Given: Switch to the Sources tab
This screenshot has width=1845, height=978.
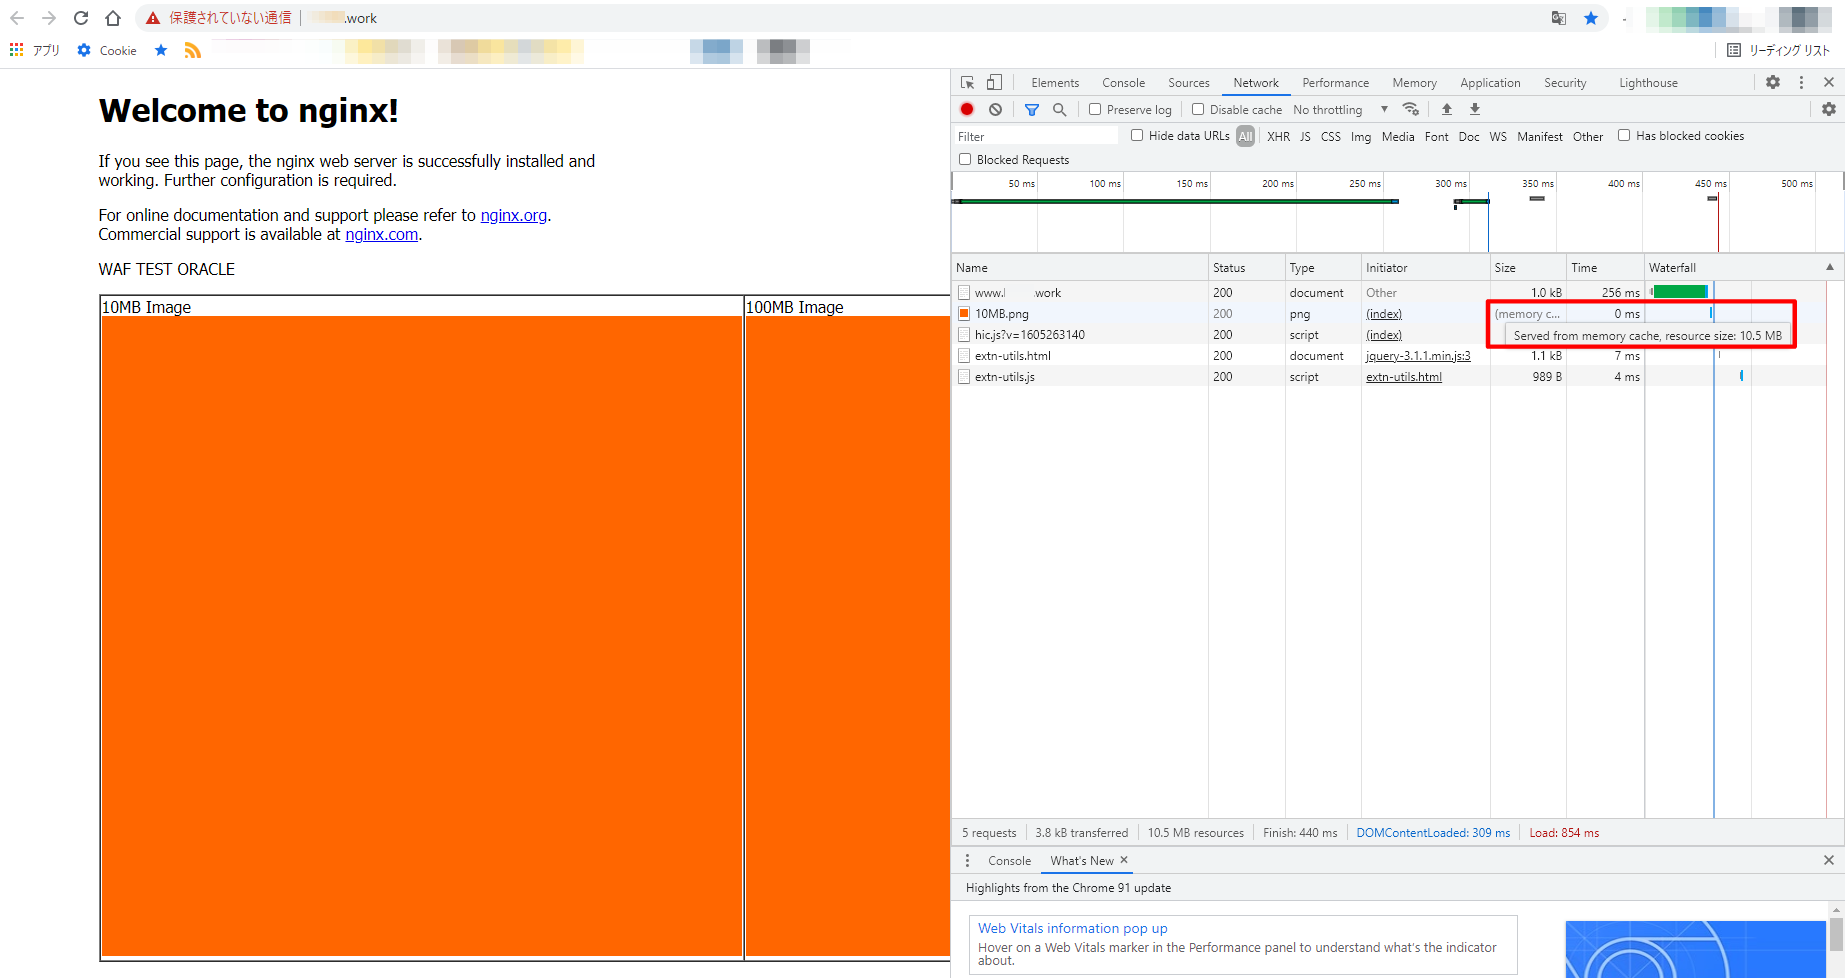Looking at the screenshot, I should coord(1189,83).
